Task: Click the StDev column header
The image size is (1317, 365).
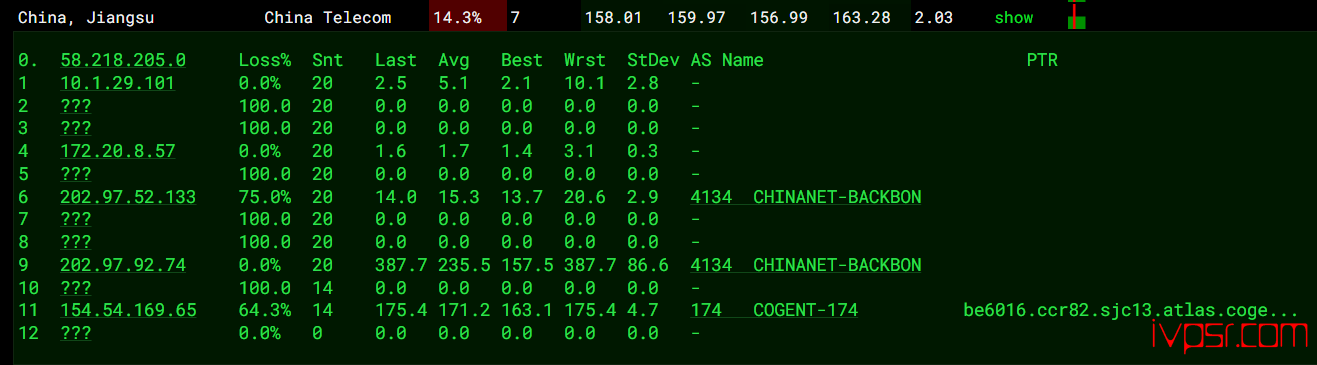Action: click(653, 60)
